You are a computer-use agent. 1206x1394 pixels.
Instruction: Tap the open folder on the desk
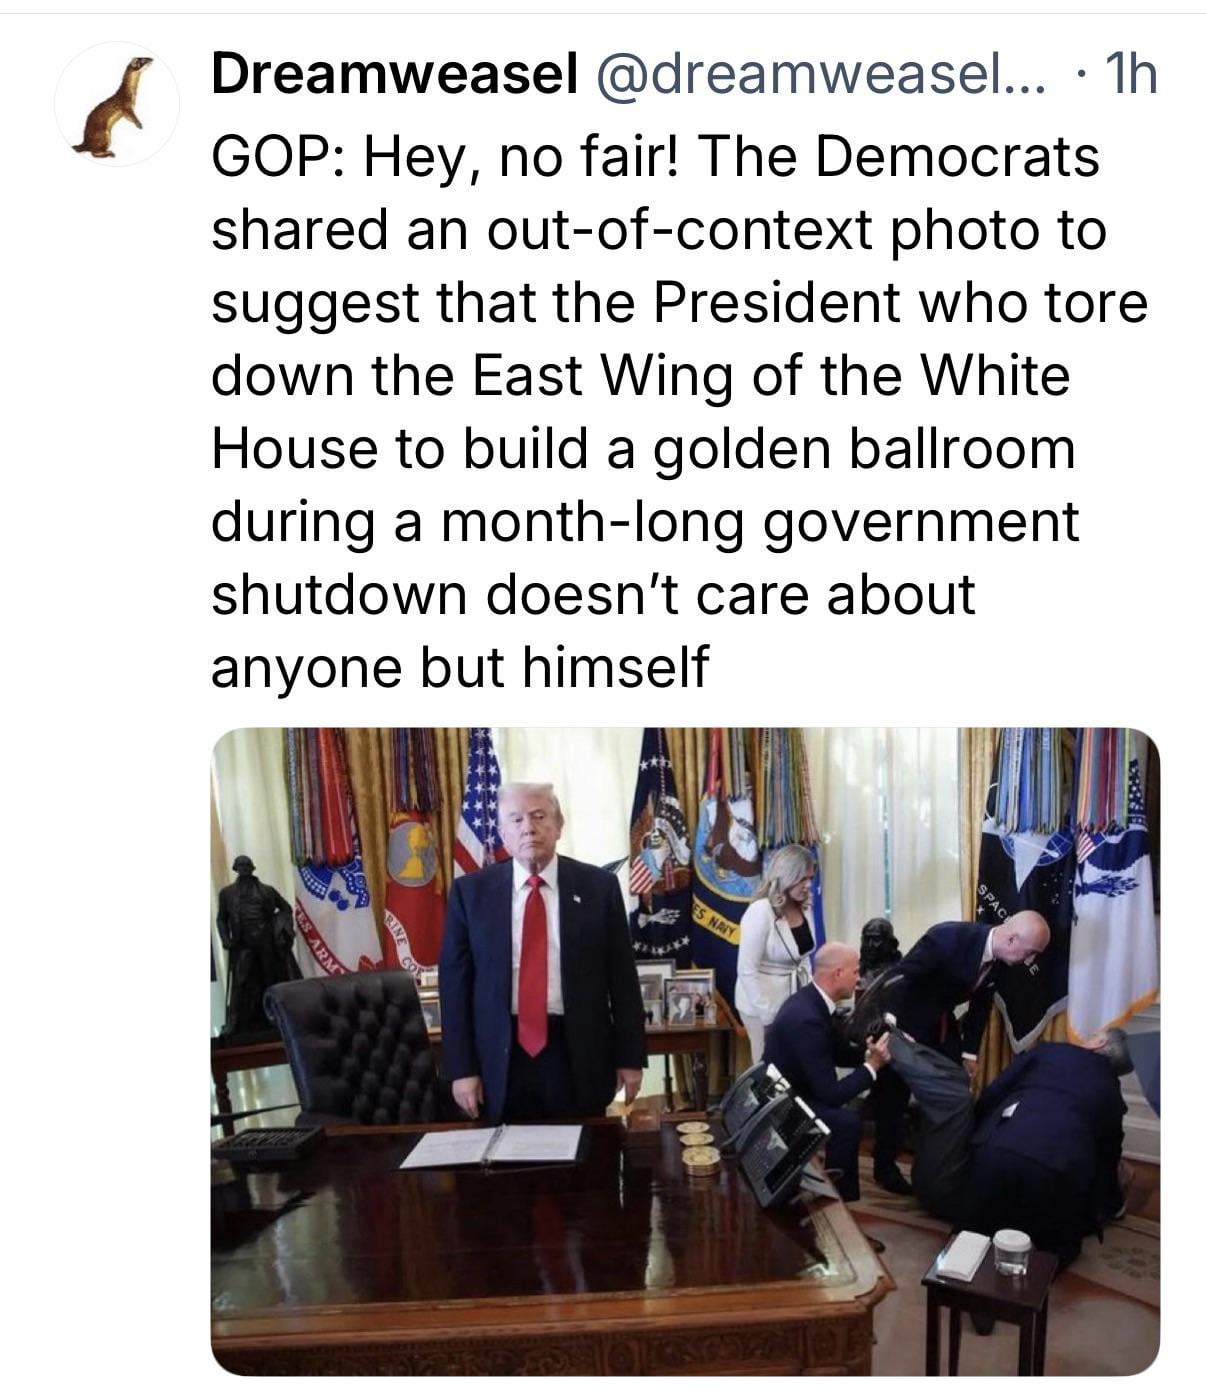[492, 1145]
